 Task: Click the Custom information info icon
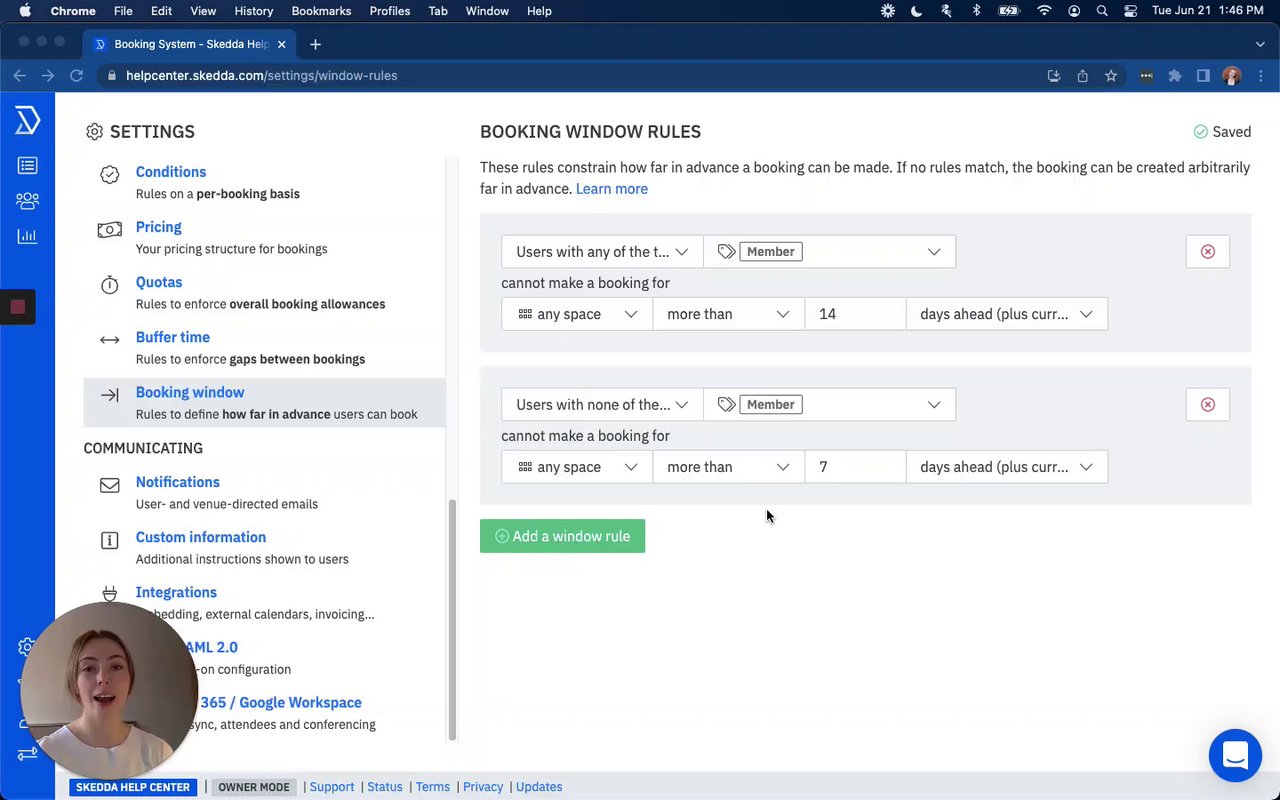pos(110,540)
